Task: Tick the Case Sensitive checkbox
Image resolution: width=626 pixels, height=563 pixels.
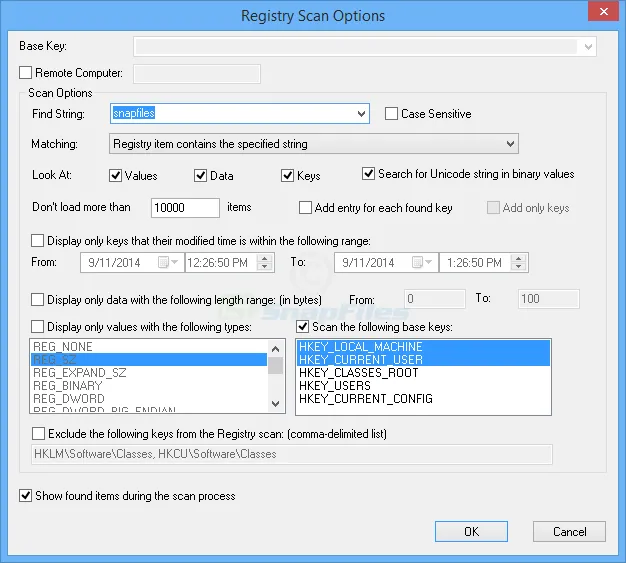Action: pyautogui.click(x=391, y=113)
